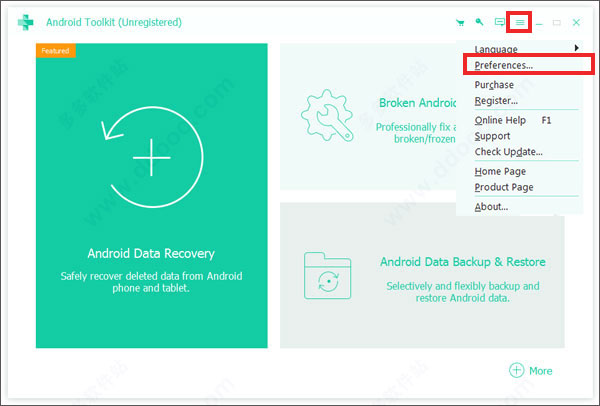Click 'Safely recover deleted data' description
Image resolution: width=600 pixels, height=406 pixels.
[151, 282]
